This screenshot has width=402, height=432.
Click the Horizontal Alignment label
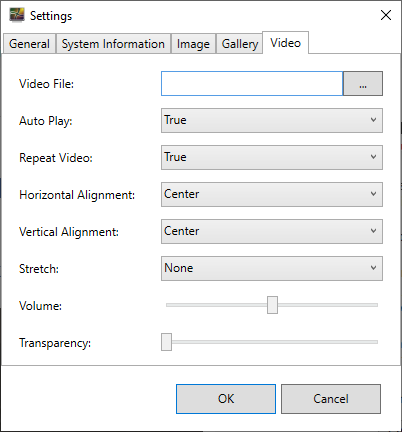(77, 195)
